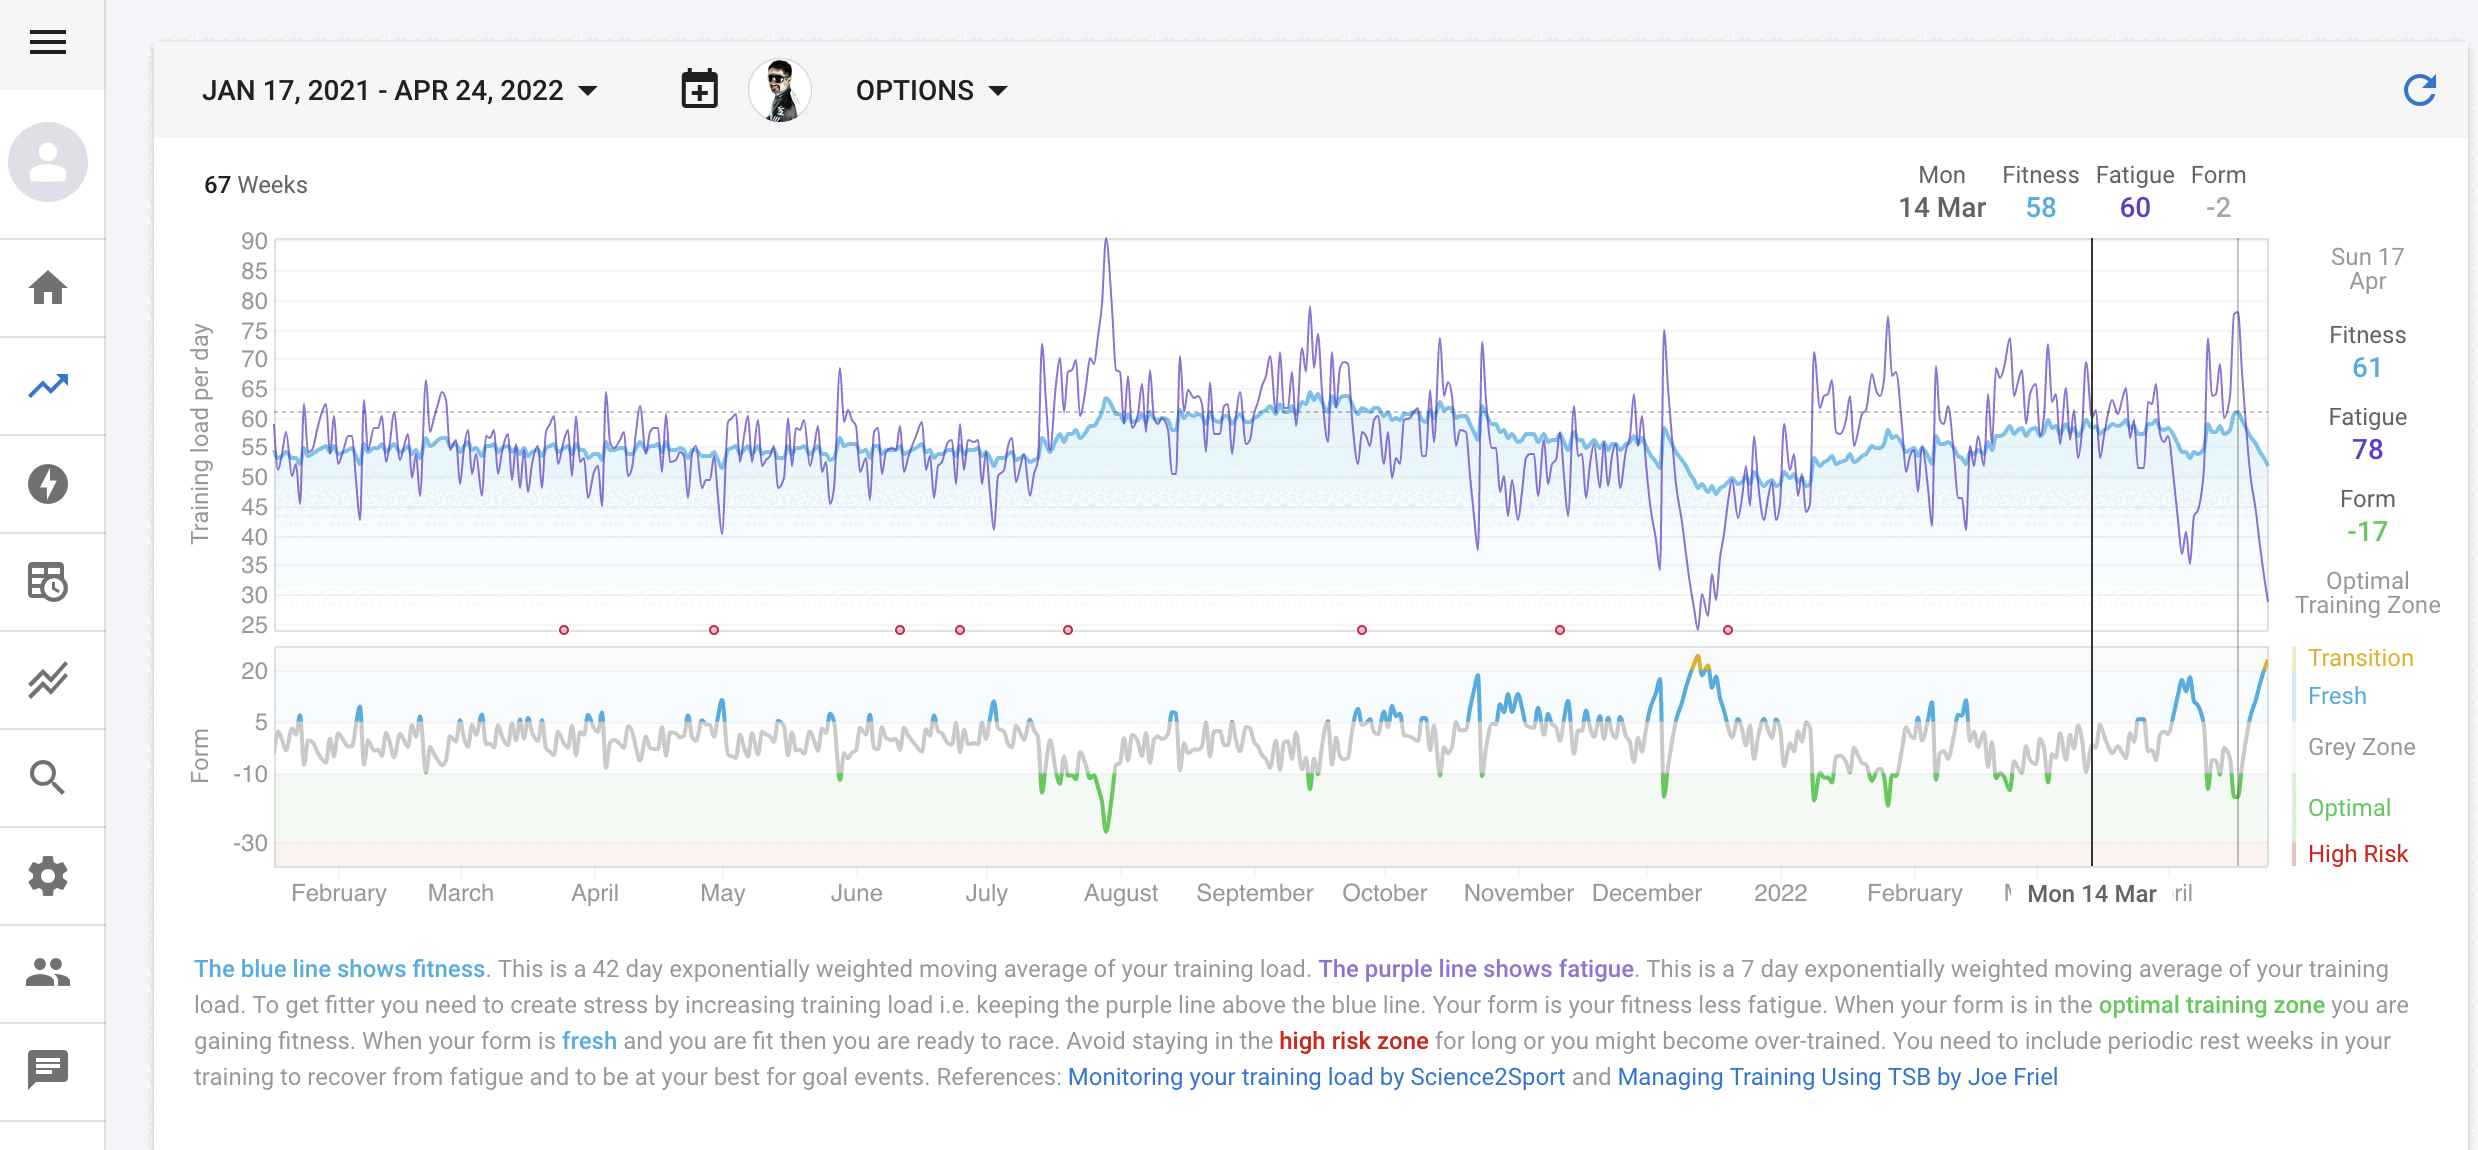
Task: Click the red marker near December fatigue low
Action: point(1728,630)
